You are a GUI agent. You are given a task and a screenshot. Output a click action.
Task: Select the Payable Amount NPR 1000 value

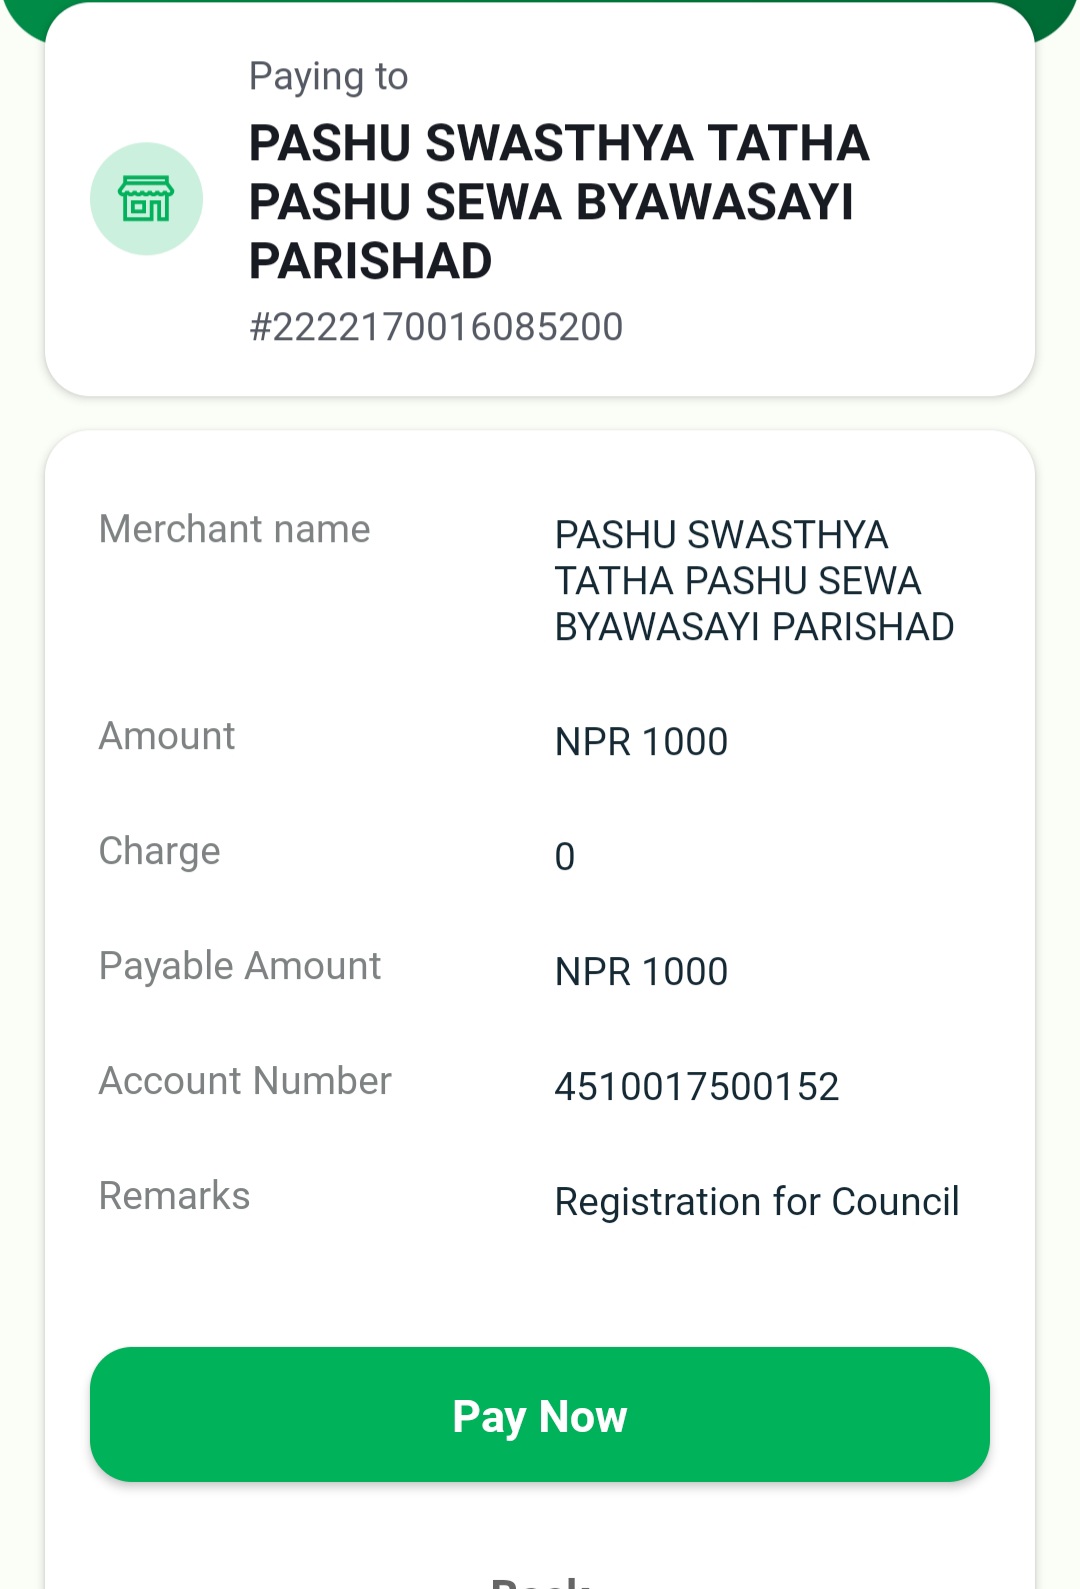pyautogui.click(x=641, y=972)
